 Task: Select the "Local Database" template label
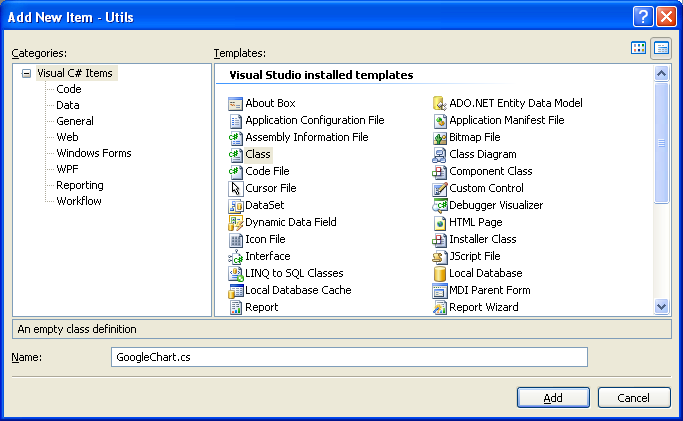coord(486,273)
